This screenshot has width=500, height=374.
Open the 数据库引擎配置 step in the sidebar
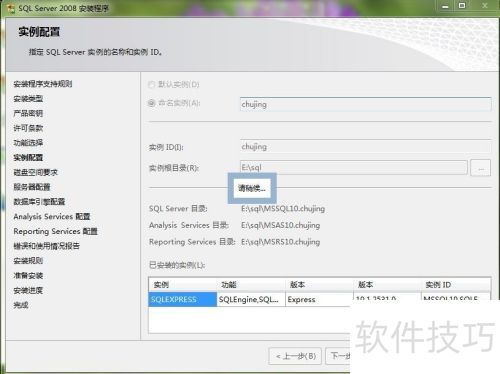click(39, 202)
